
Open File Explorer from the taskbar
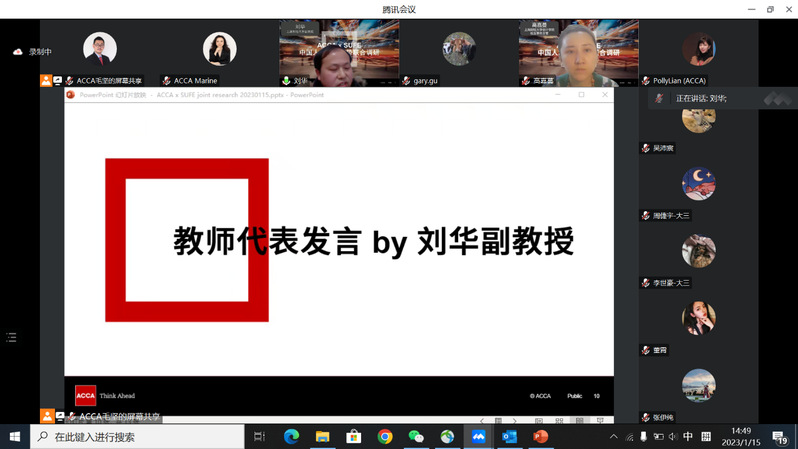click(322, 437)
